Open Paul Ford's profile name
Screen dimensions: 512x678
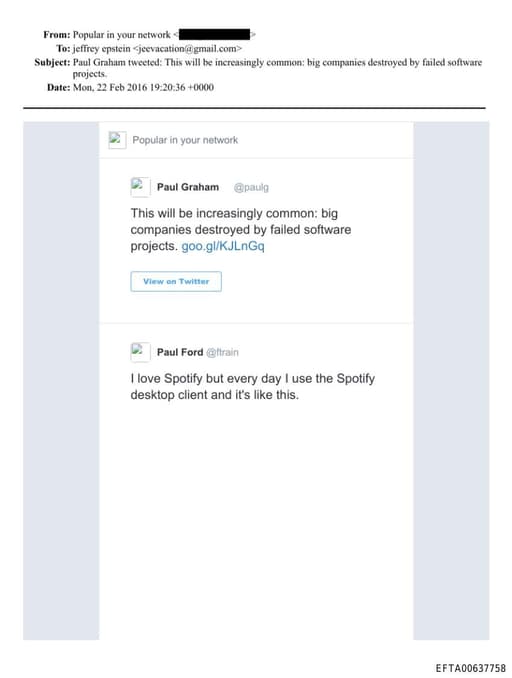(180, 352)
